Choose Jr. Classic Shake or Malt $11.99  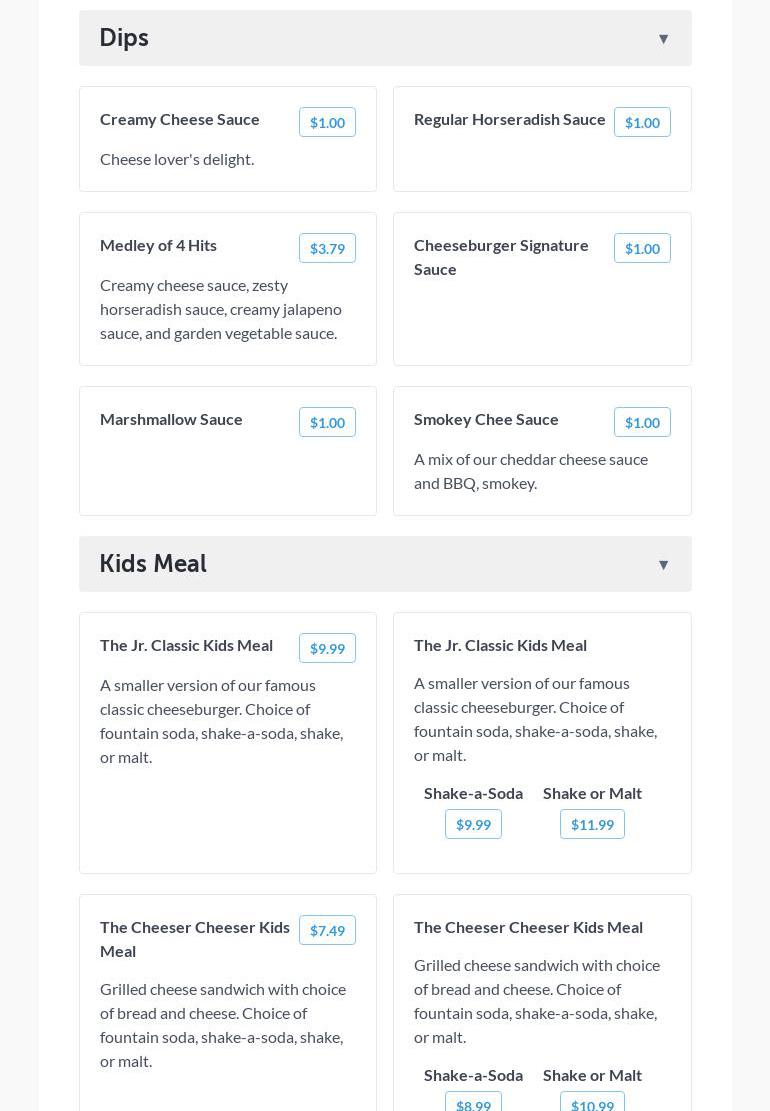click(x=592, y=824)
